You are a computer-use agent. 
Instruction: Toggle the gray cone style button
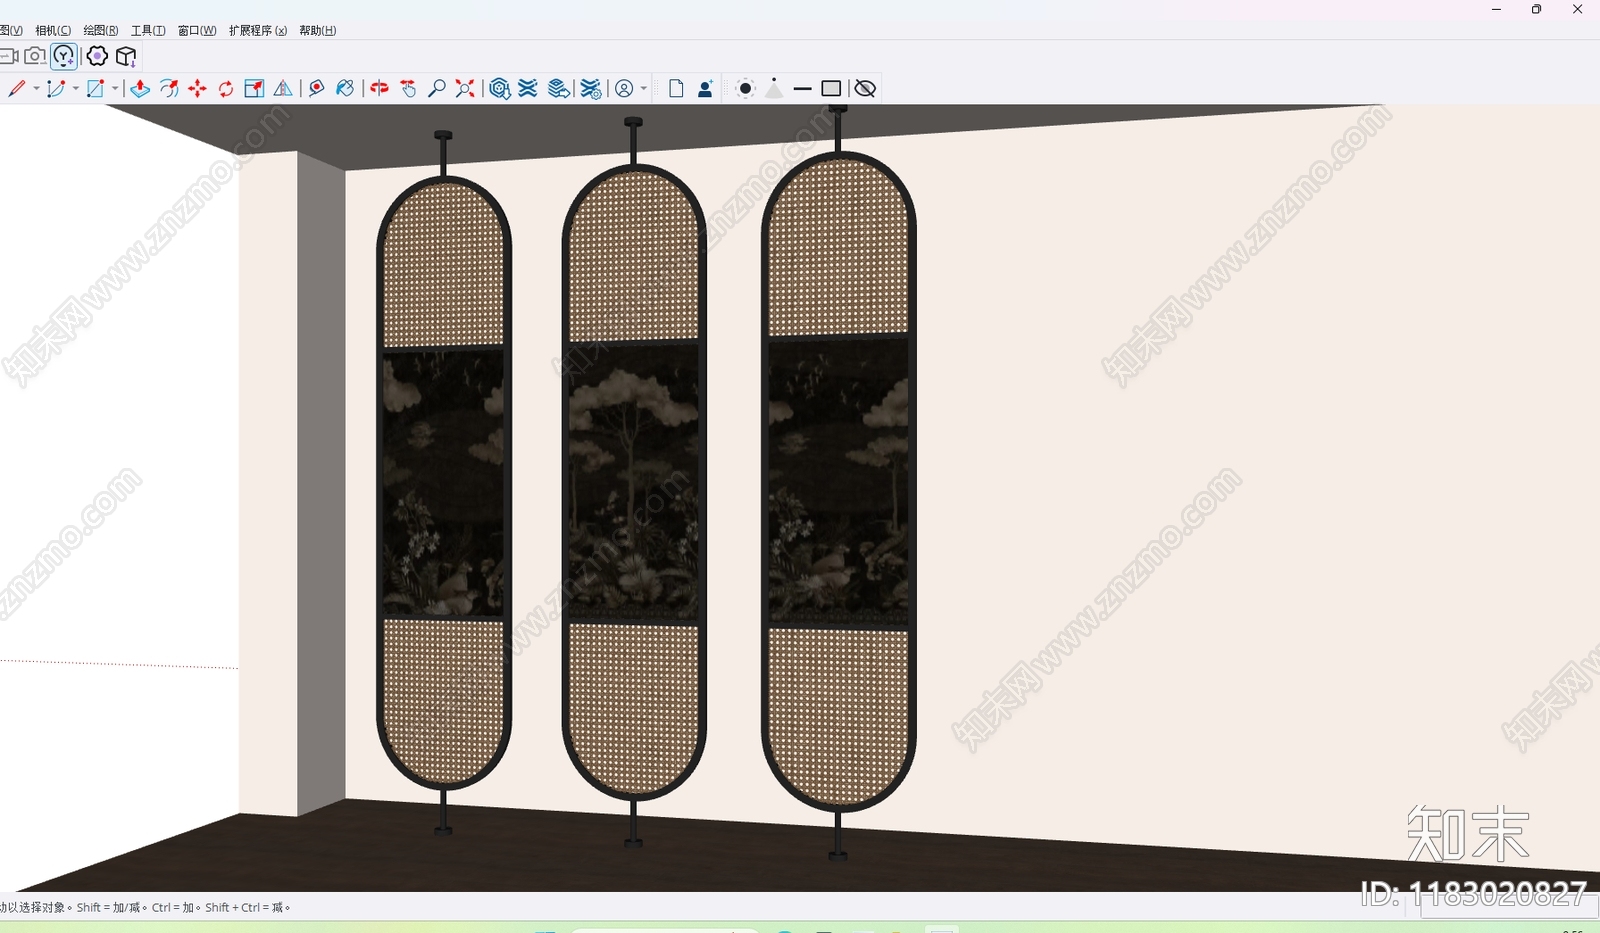coord(774,88)
